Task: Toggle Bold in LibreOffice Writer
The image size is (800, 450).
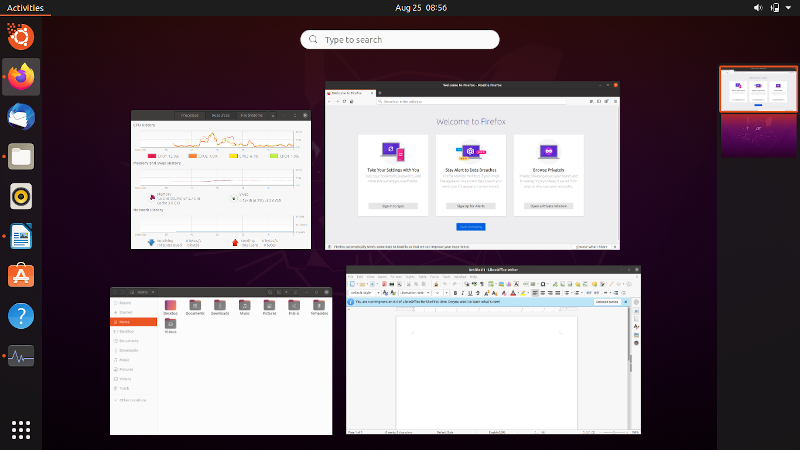Action: [455, 293]
